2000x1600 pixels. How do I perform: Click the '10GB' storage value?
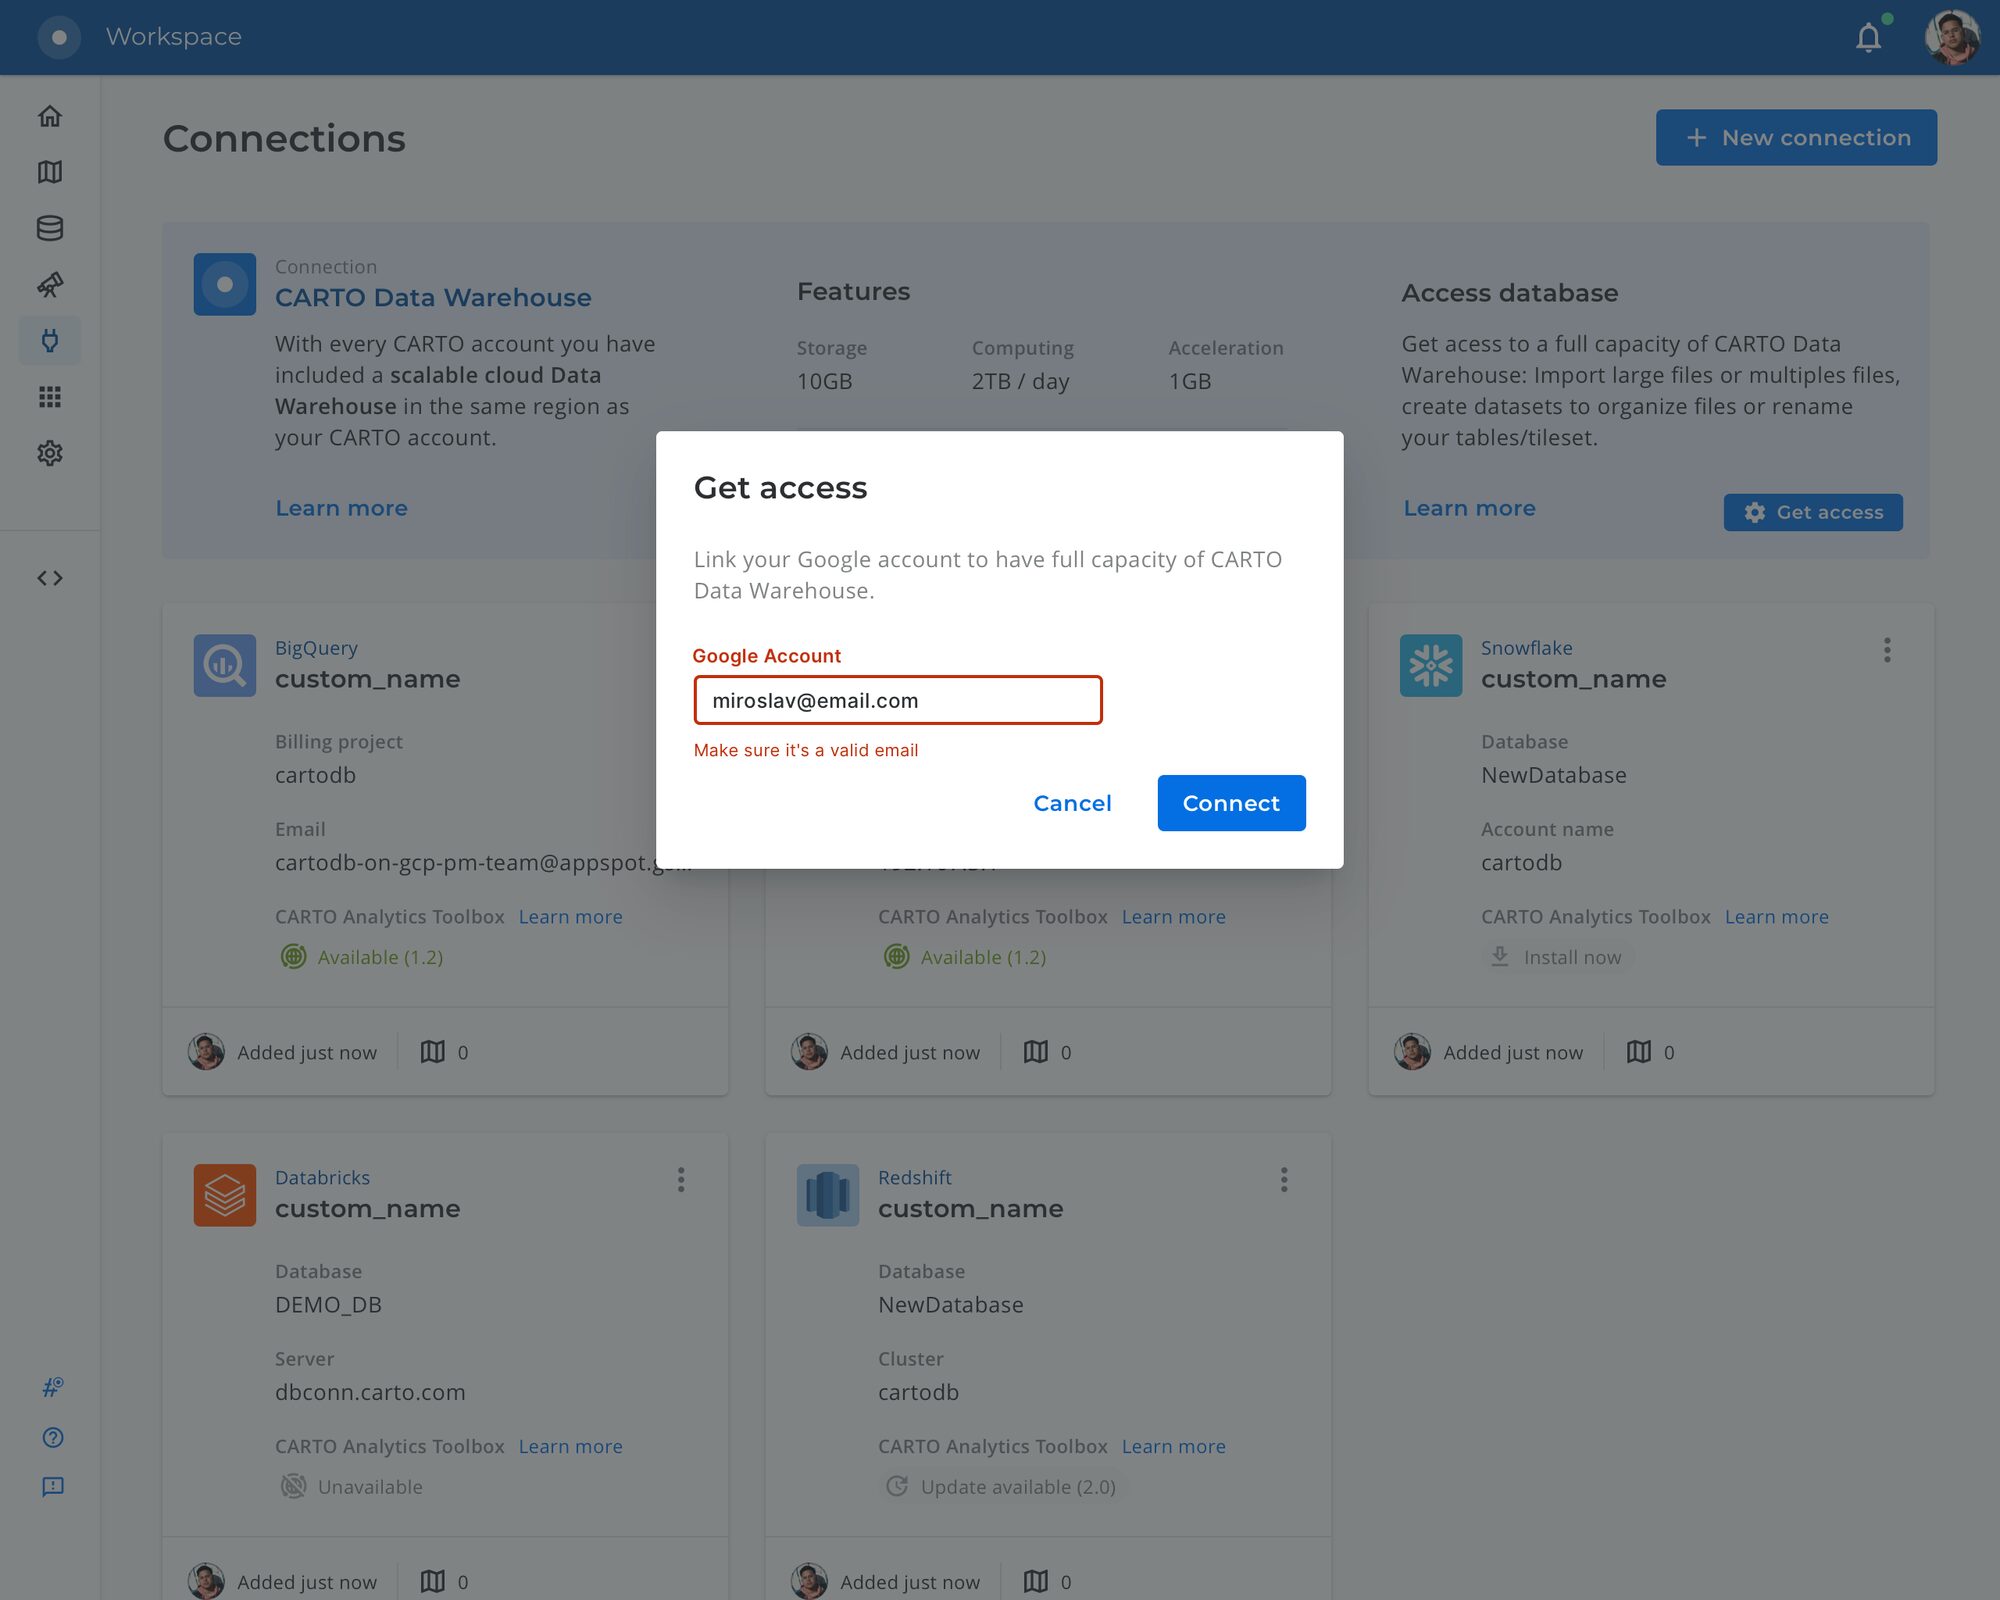[824, 382]
